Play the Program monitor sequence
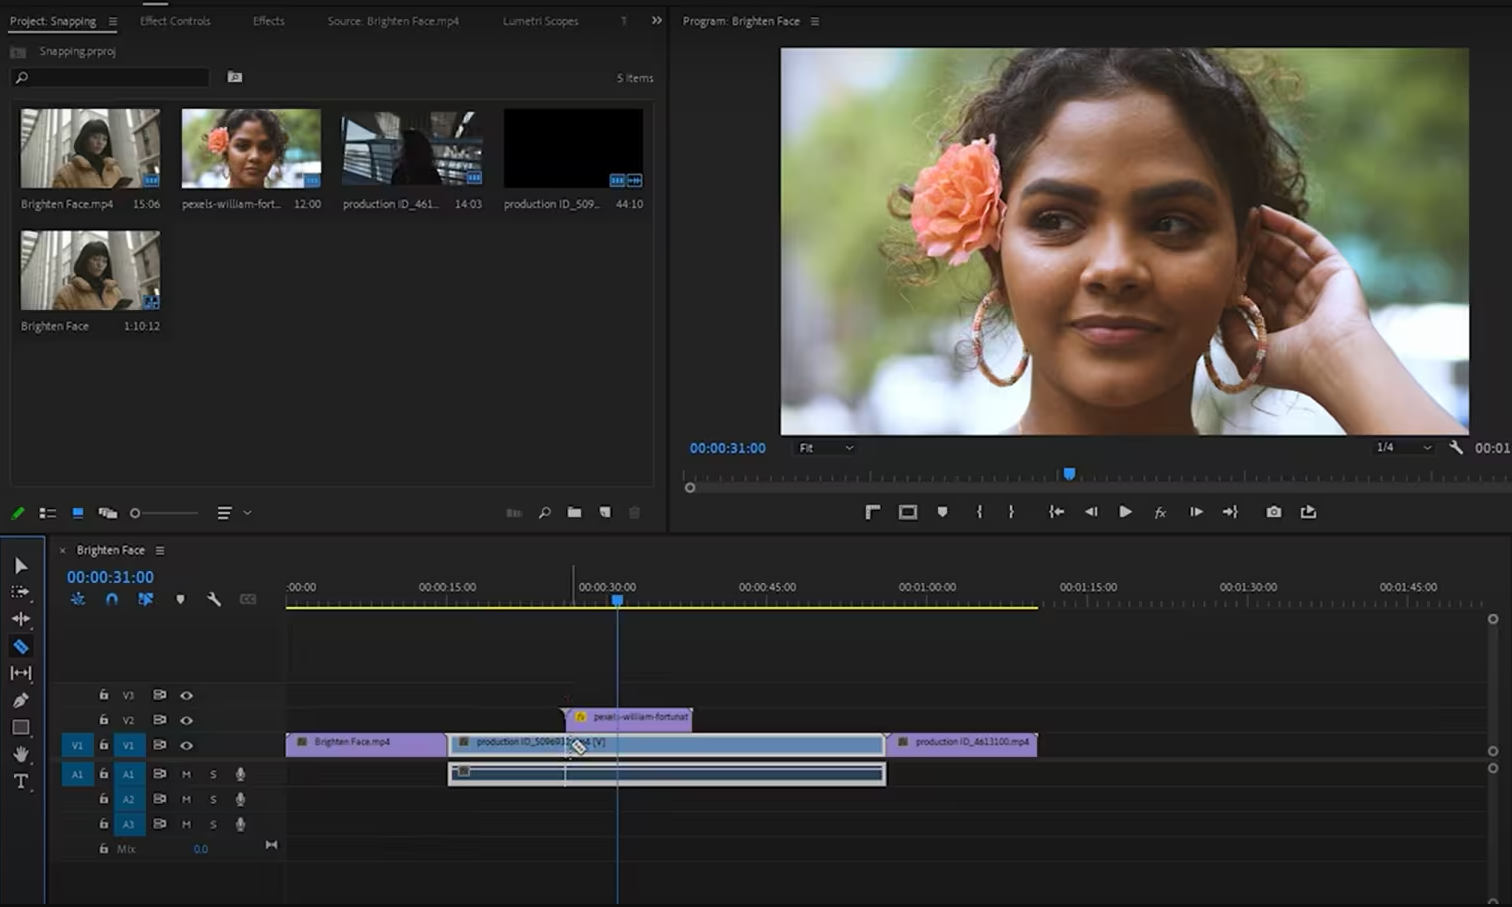Viewport: 1512px width, 907px height. tap(1125, 512)
